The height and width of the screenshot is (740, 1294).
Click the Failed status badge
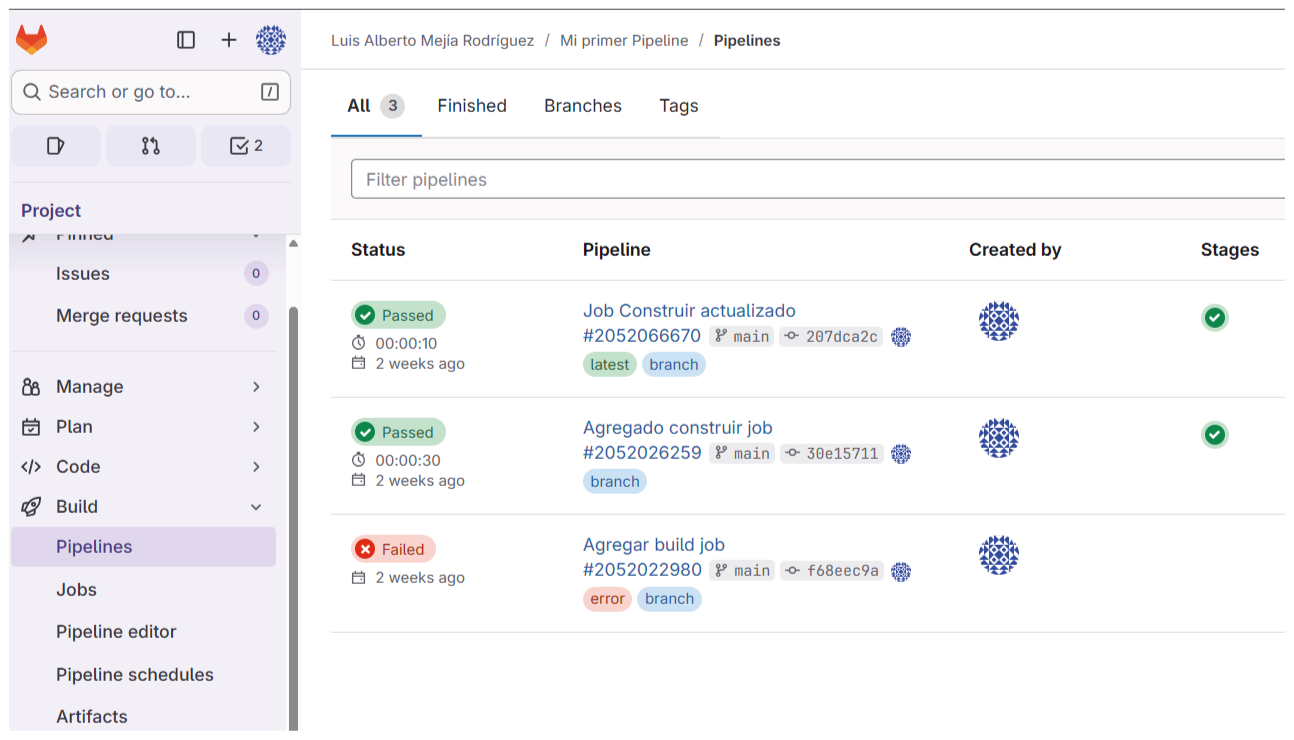[x=393, y=549]
